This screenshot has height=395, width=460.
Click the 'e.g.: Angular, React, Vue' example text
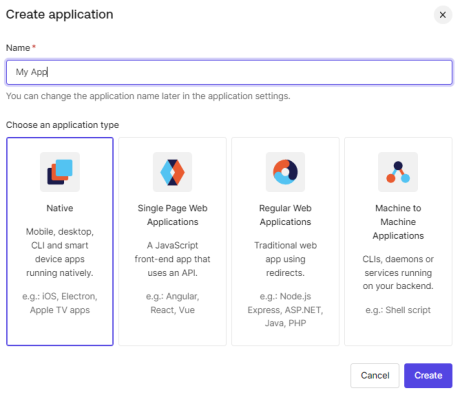point(172,303)
